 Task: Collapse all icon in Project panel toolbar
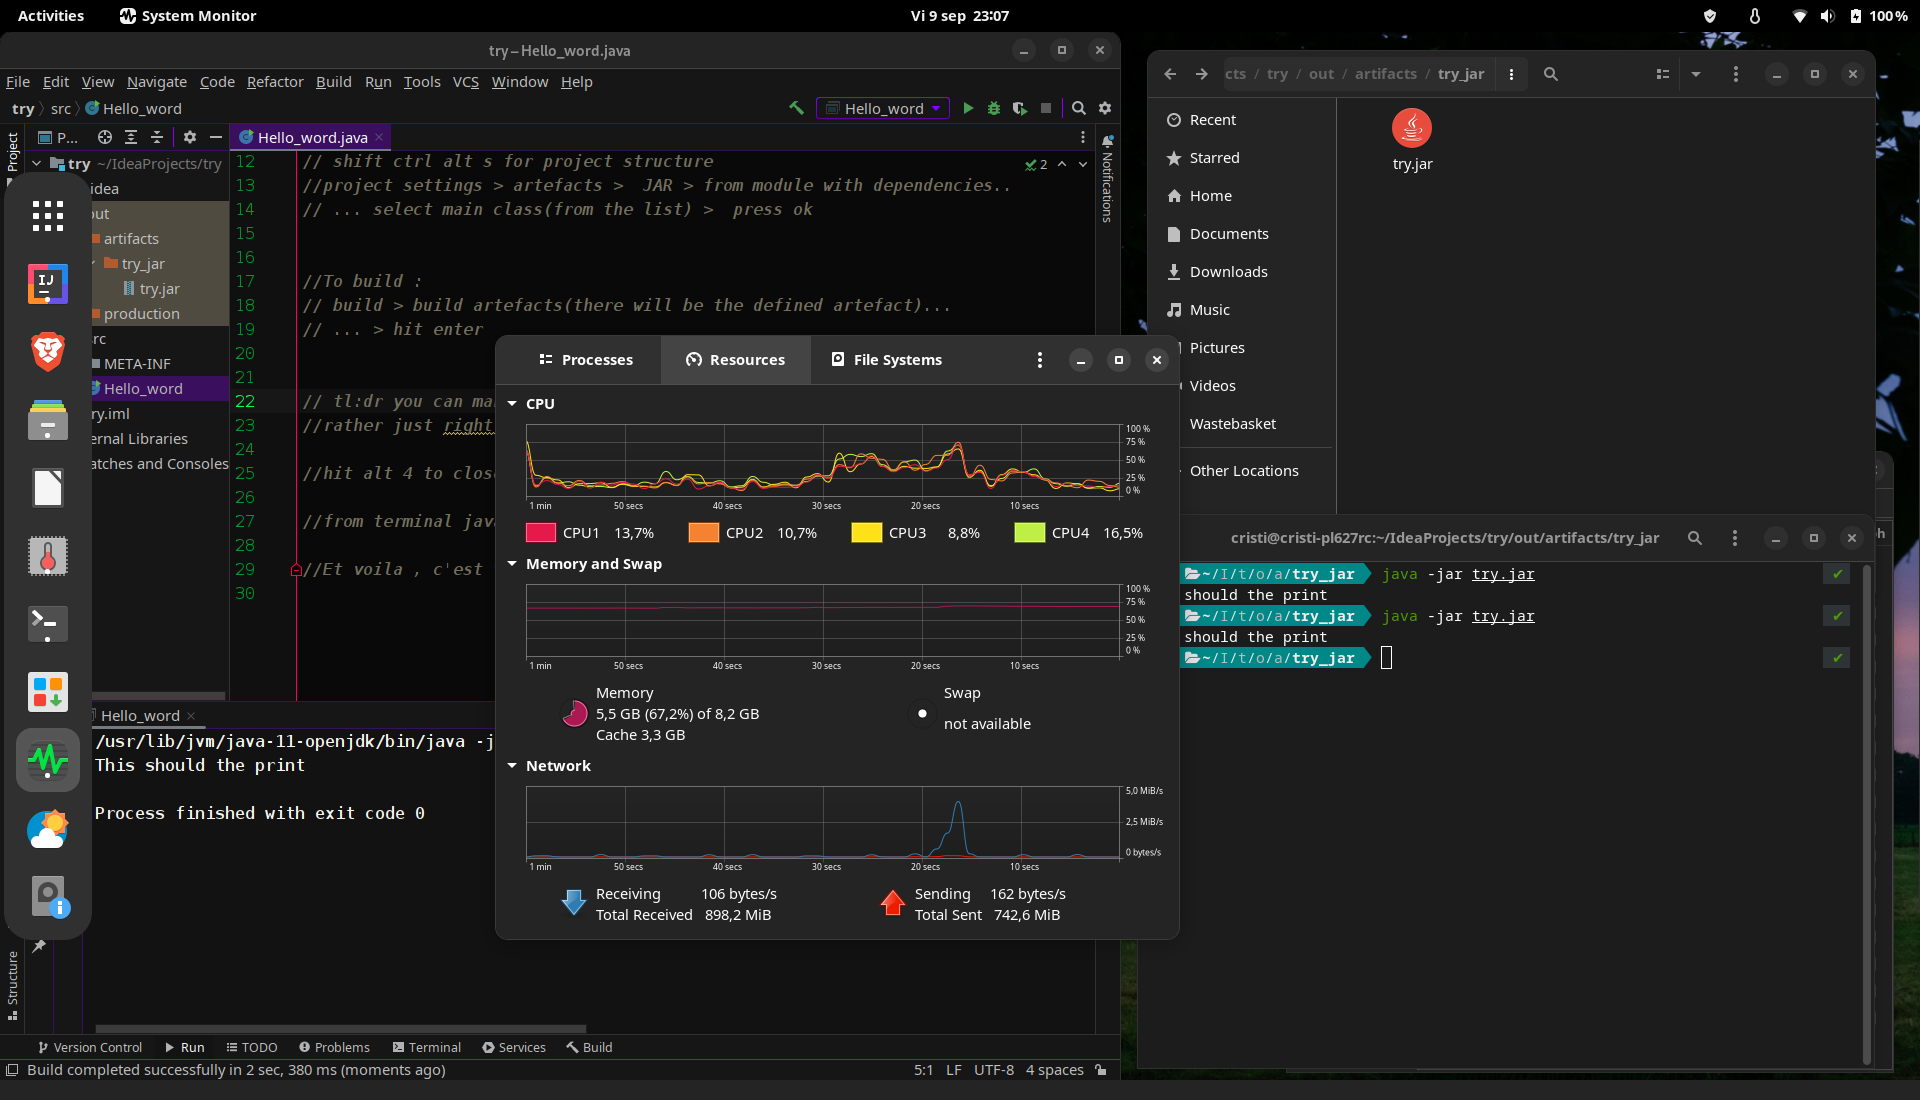(157, 137)
